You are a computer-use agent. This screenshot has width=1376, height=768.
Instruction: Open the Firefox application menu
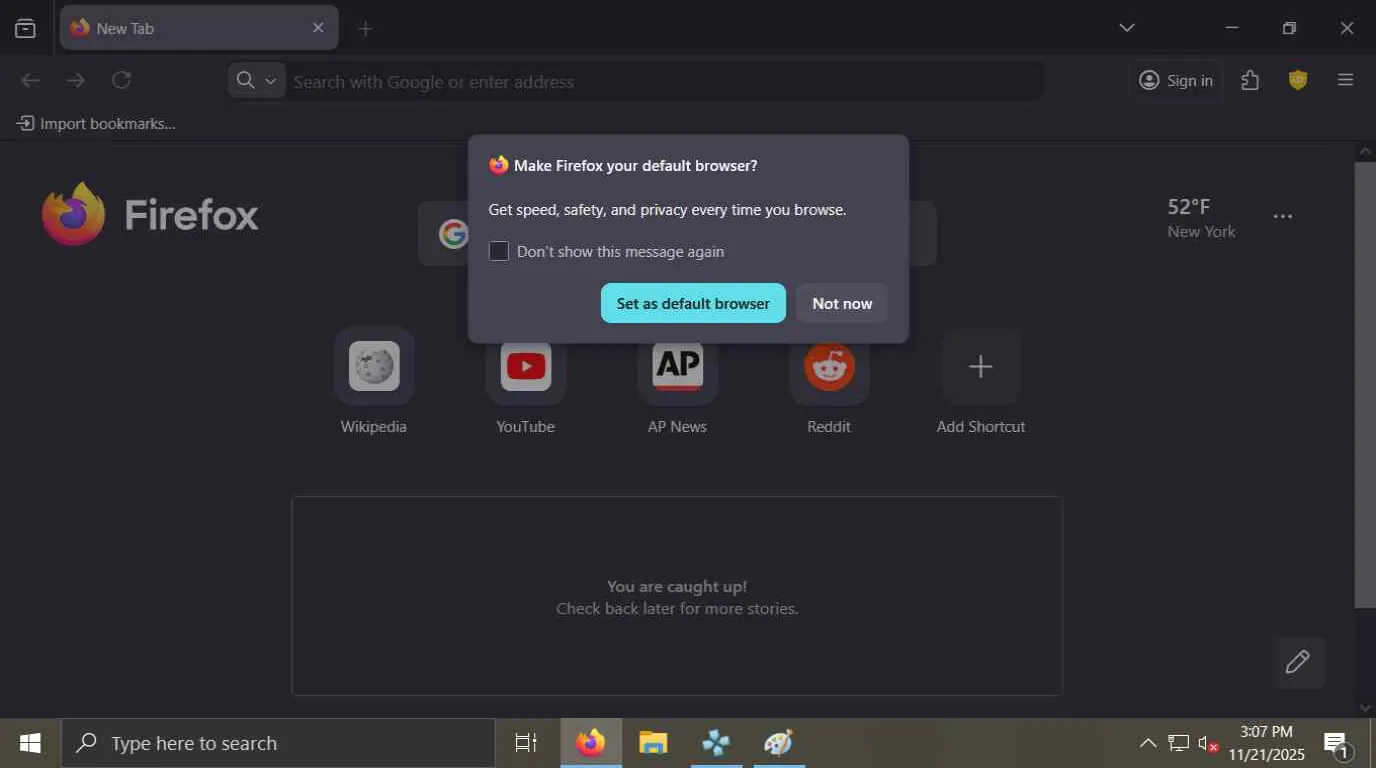point(1345,80)
